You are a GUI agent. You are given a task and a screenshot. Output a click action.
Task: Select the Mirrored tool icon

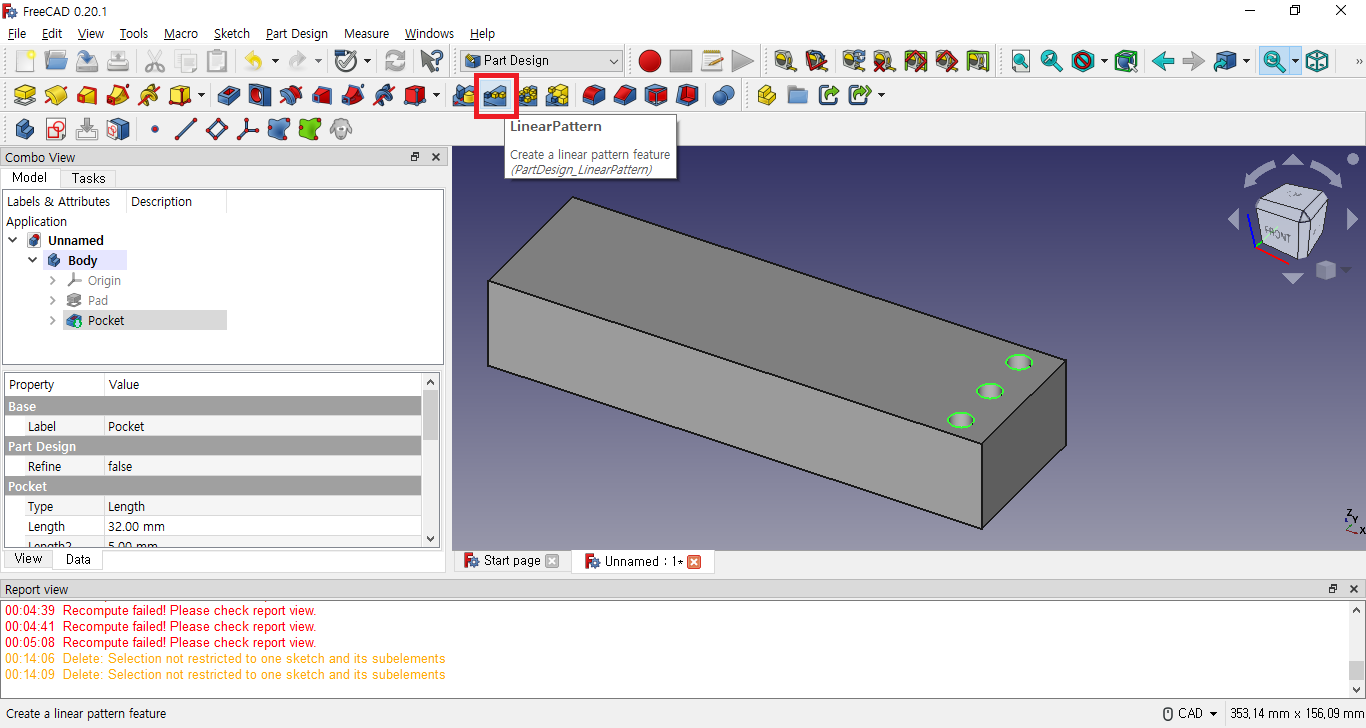465,96
